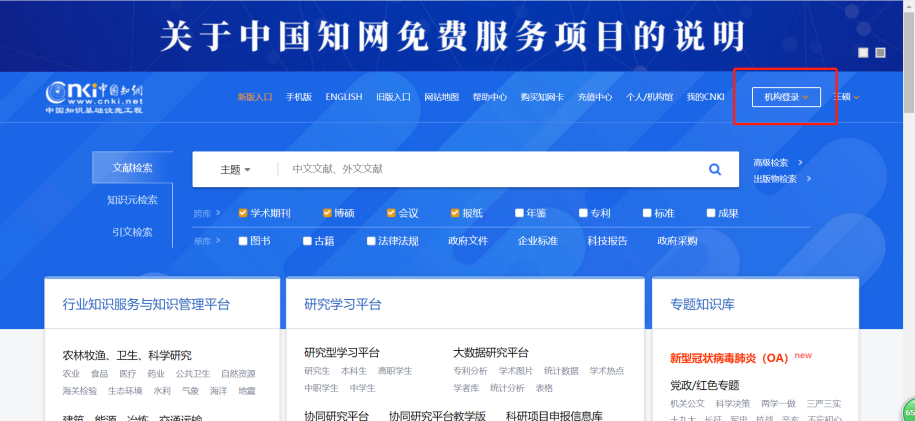Toggle the 学术期刊 checkbox
Image resolution: width=915 pixels, height=421 pixels.
pyautogui.click(x=243, y=213)
